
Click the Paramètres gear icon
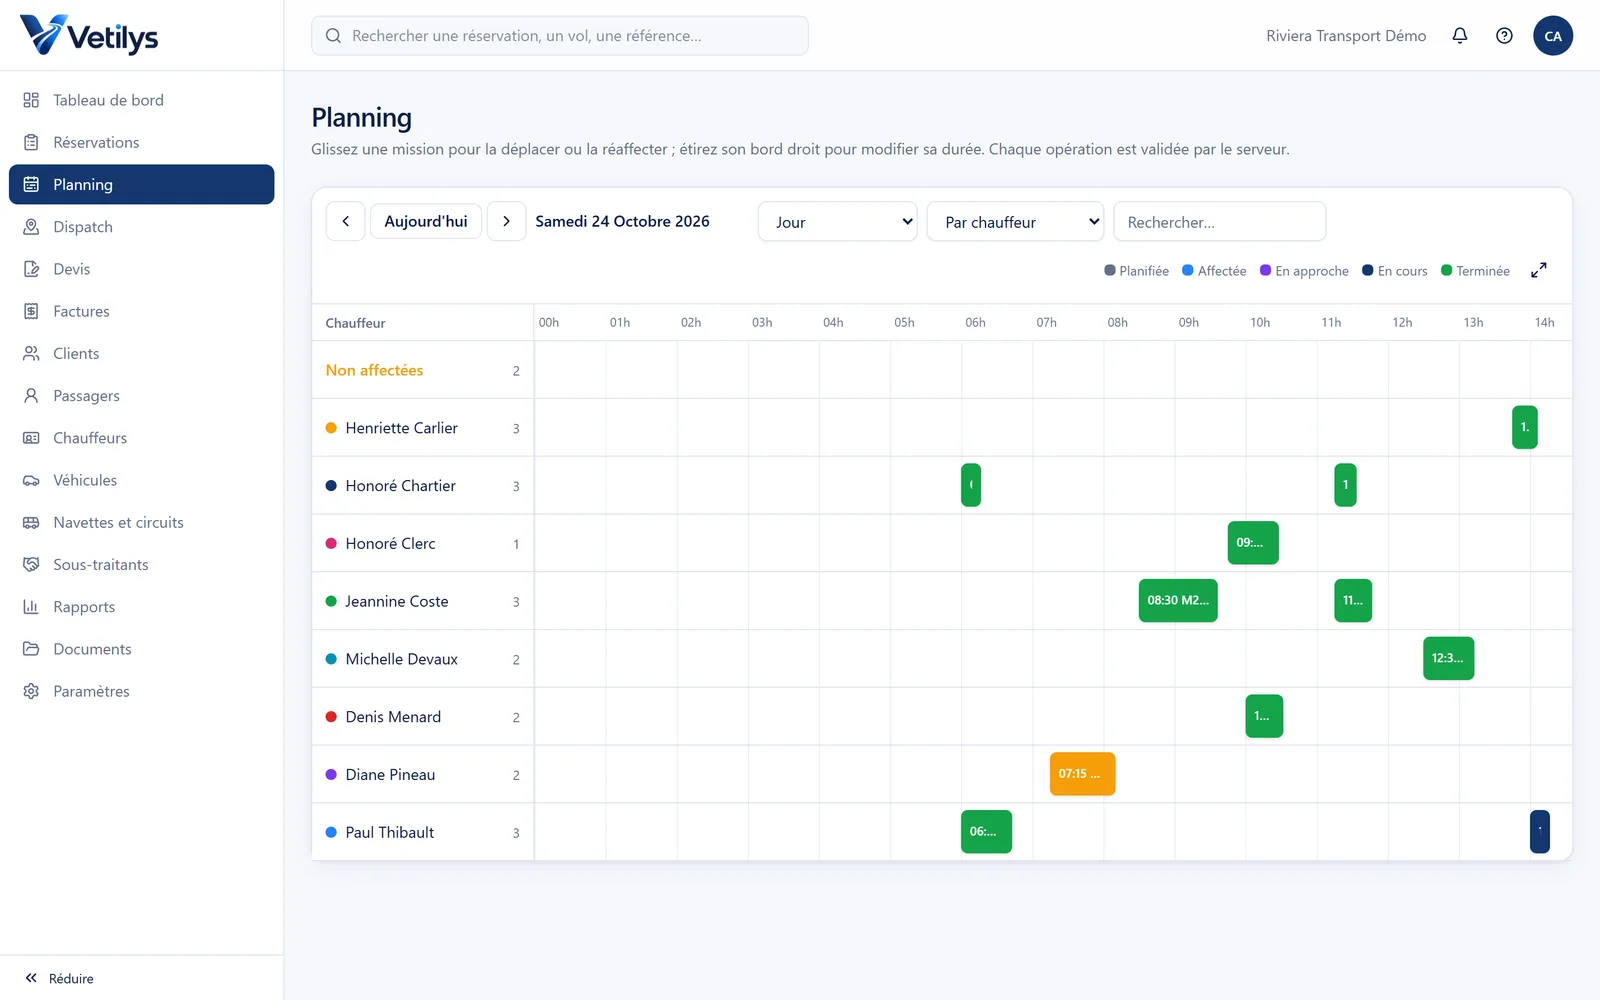31,691
